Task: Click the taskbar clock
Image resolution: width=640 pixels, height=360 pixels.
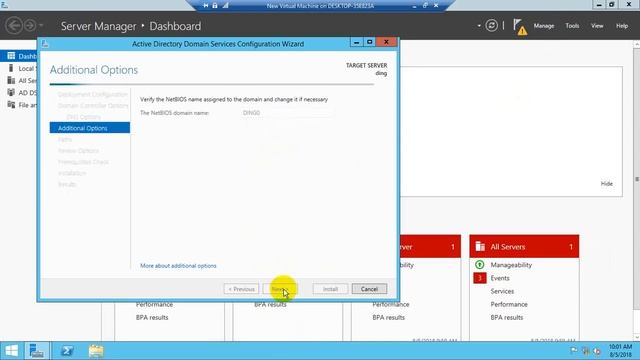Action: [620, 351]
